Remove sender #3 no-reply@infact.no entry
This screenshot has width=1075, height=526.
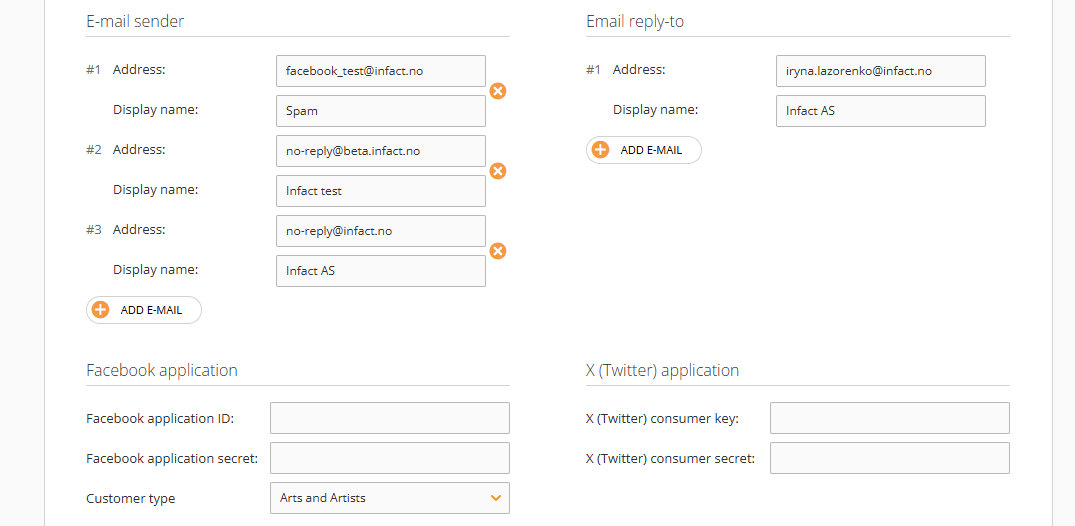coord(498,251)
